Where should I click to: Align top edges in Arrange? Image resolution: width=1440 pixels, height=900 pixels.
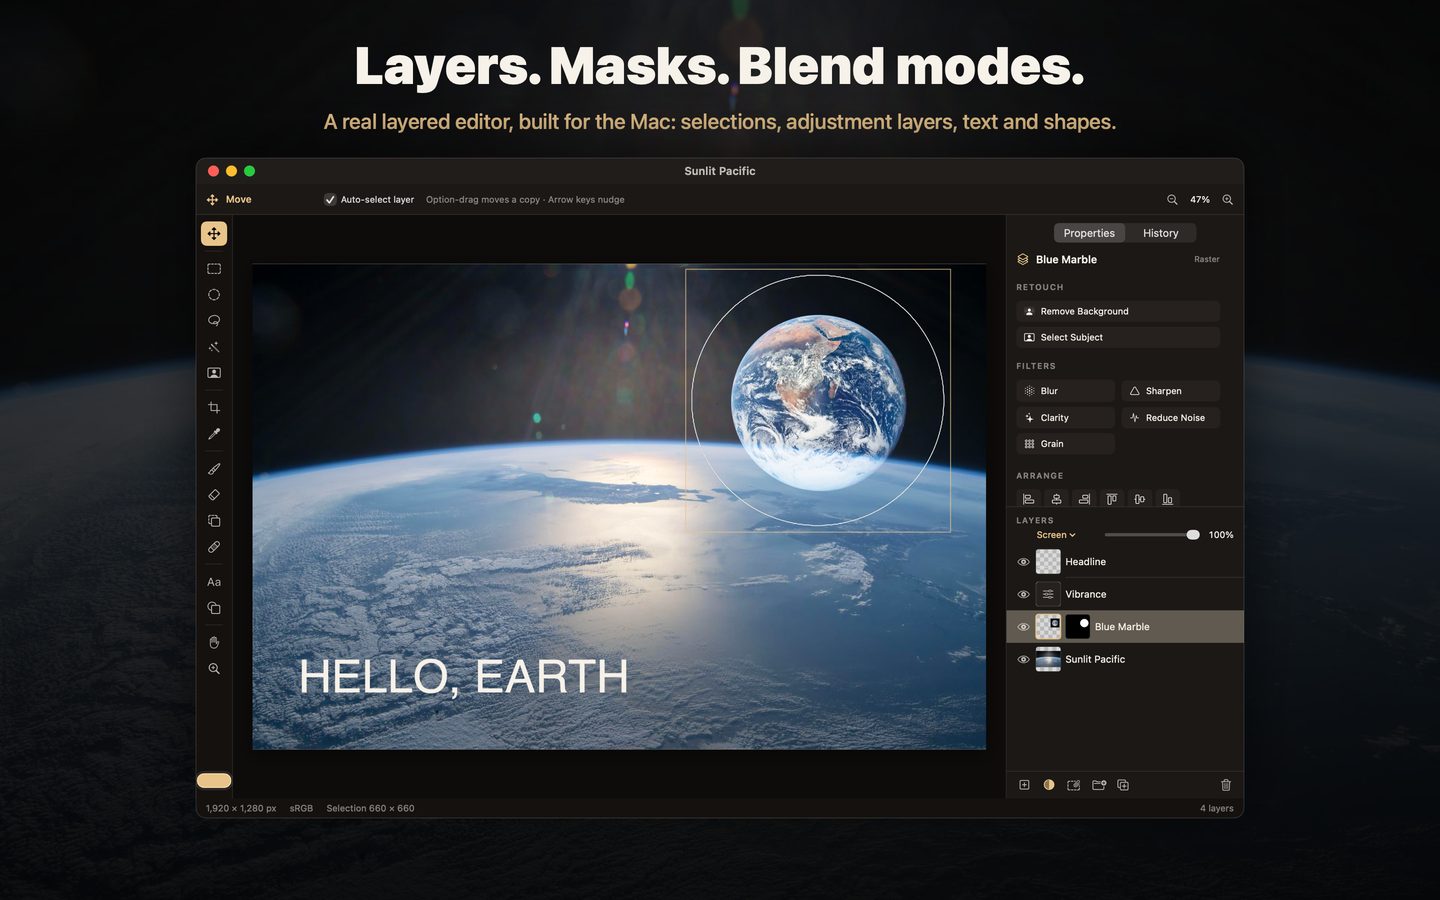pyautogui.click(x=1111, y=499)
